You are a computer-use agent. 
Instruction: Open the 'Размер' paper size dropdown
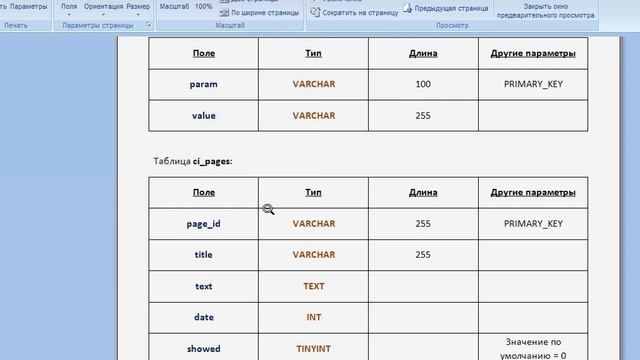138,9
